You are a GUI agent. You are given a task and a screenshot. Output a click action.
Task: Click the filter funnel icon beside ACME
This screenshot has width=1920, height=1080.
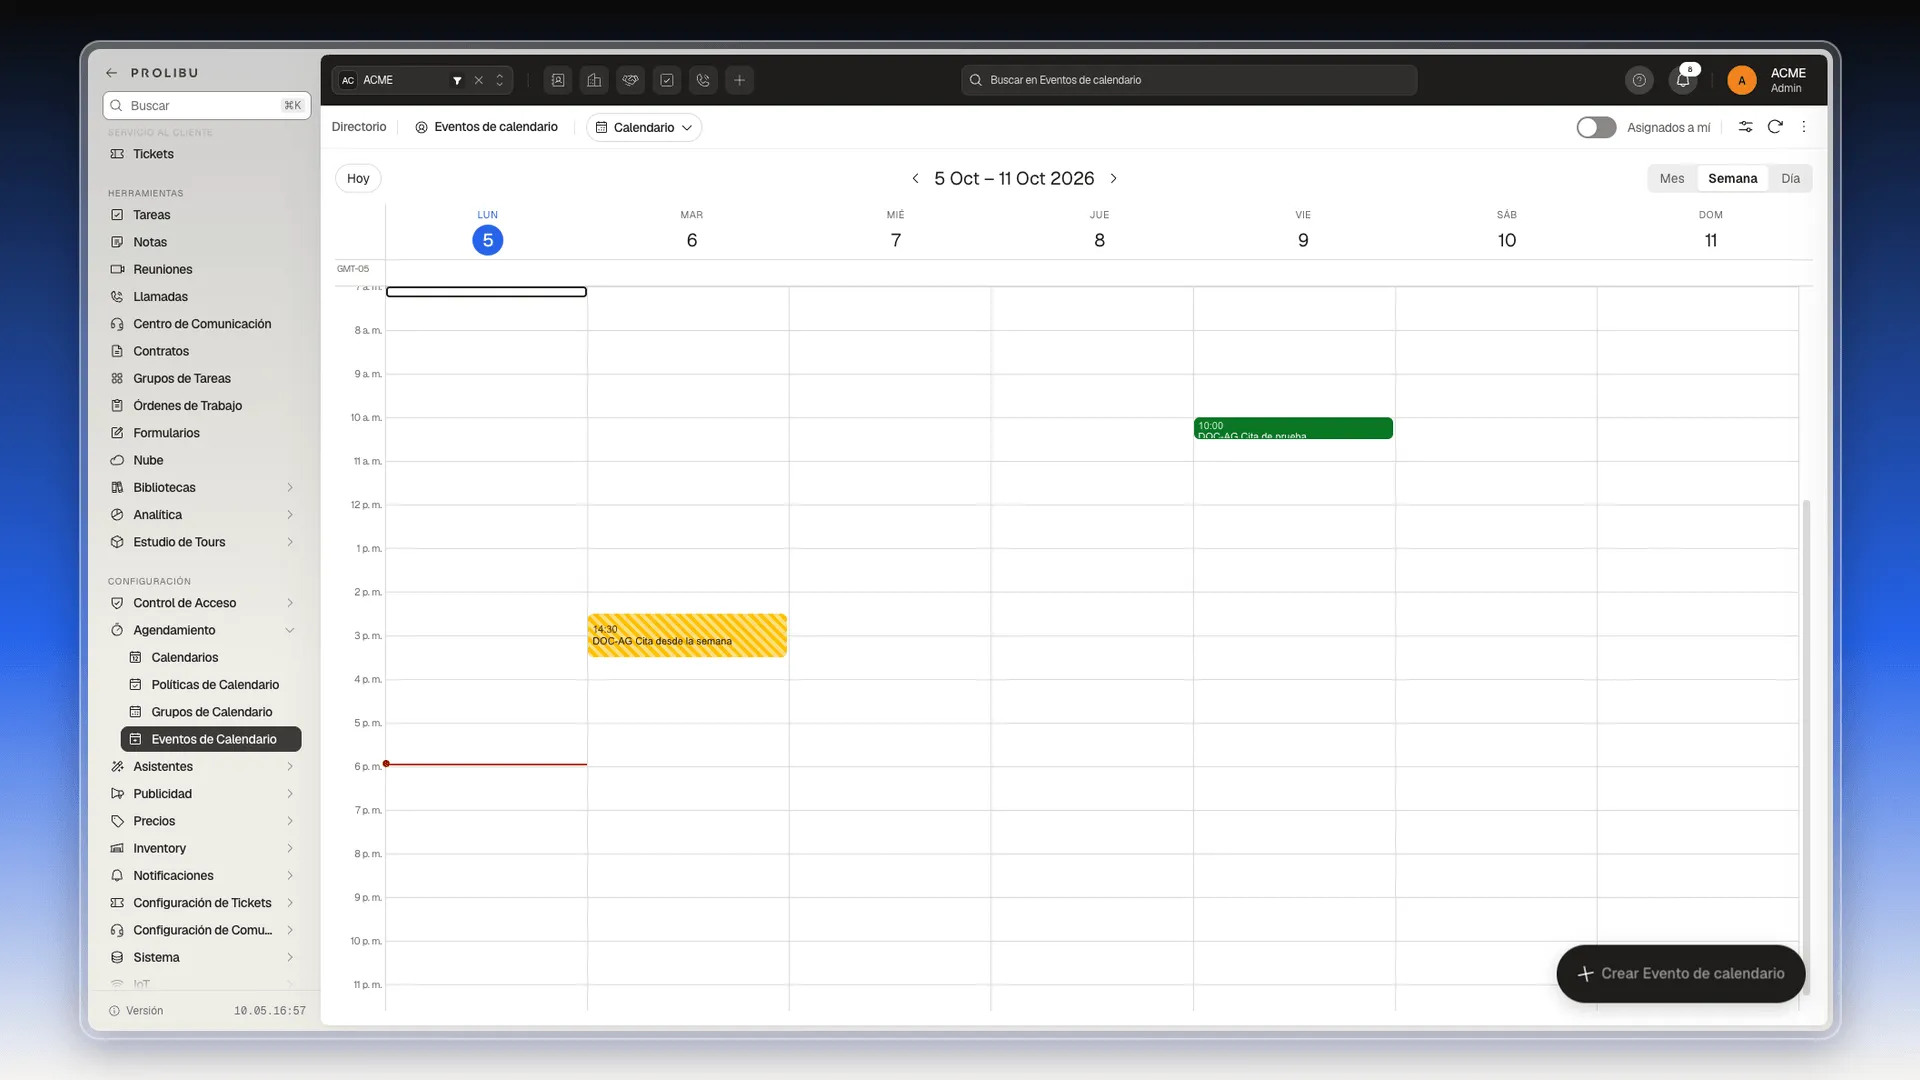457,80
